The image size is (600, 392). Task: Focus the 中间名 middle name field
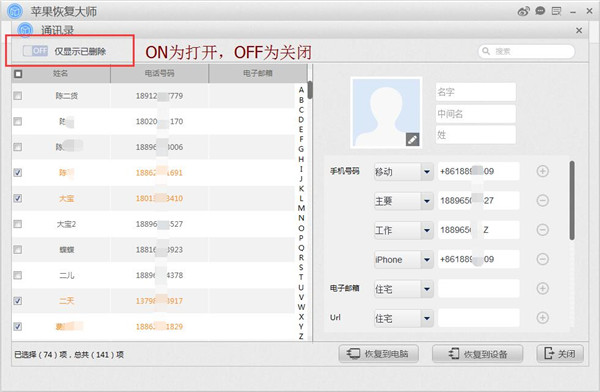[x=476, y=114]
